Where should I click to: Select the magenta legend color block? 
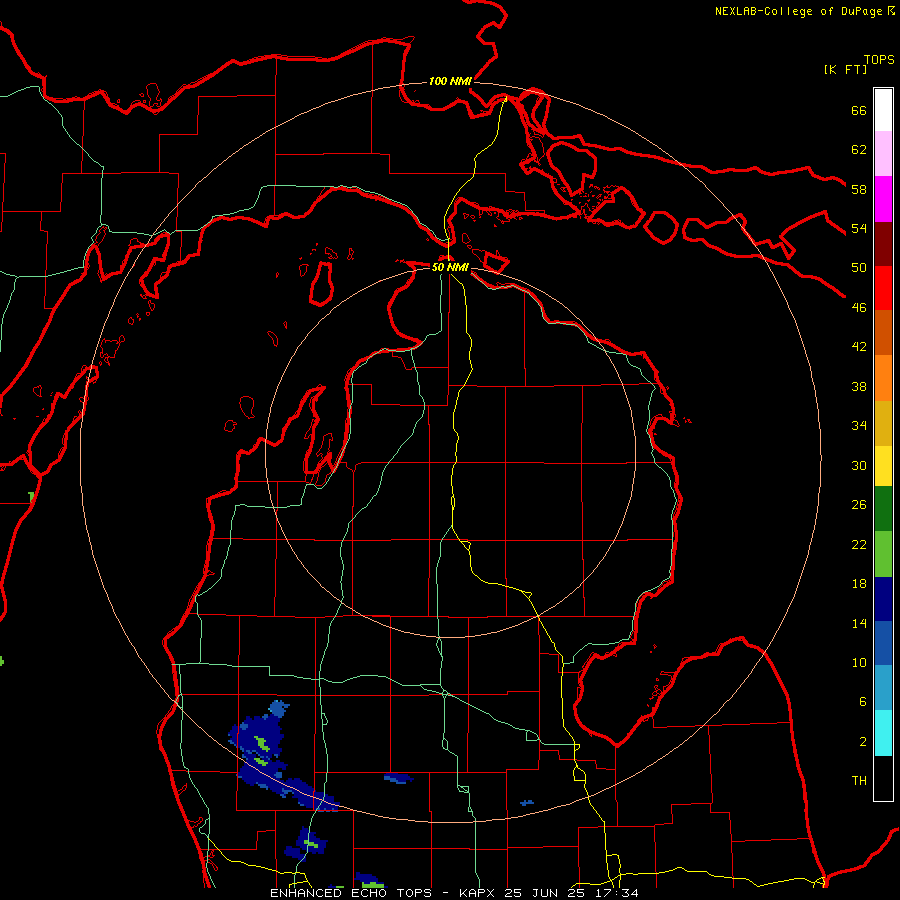[883, 199]
